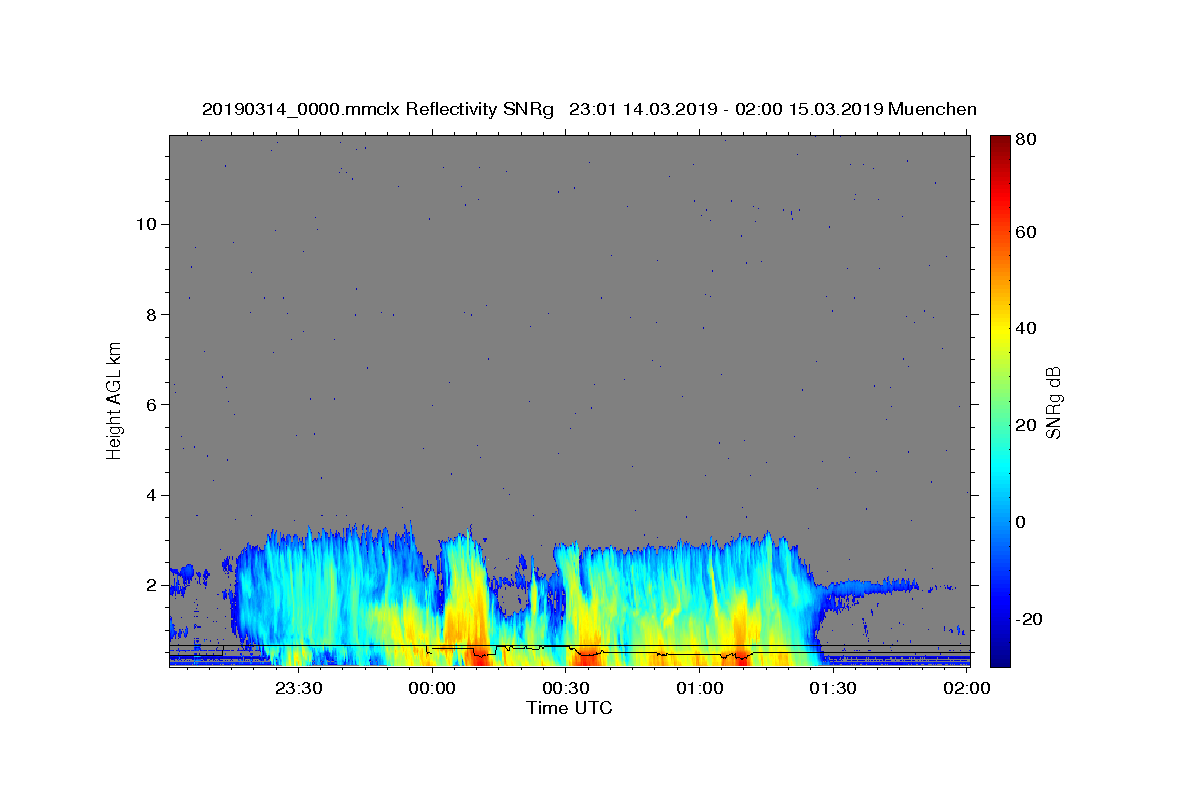
Task: Click the 00:00 time tick label
Action: point(433,688)
